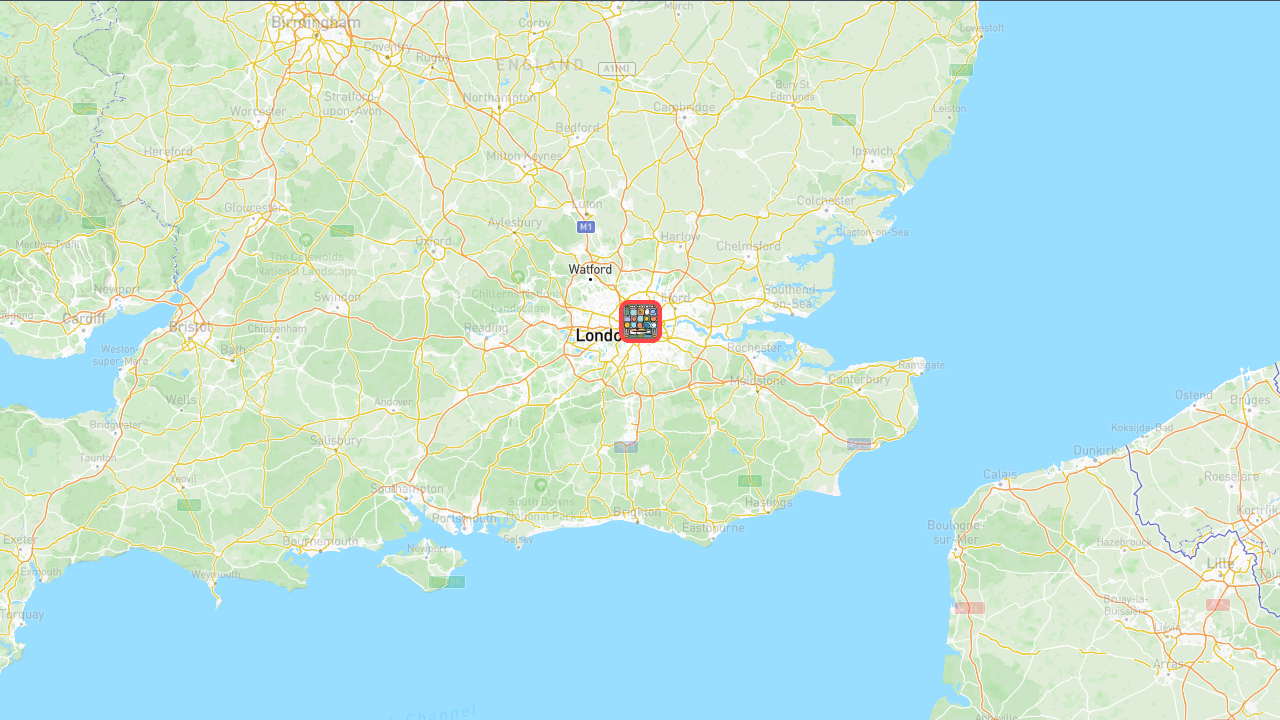Click the A1(M) road shield
The height and width of the screenshot is (720, 1280).
point(616,68)
